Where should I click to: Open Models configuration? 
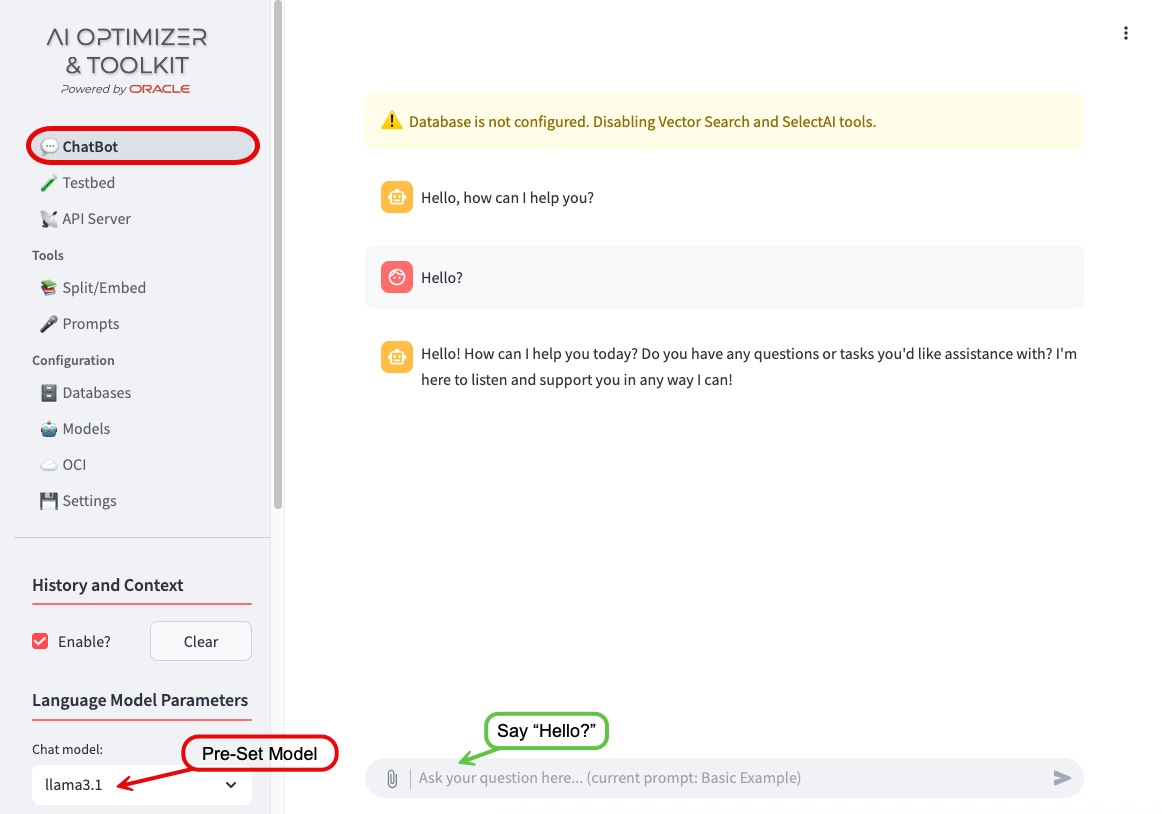(x=143, y=428)
